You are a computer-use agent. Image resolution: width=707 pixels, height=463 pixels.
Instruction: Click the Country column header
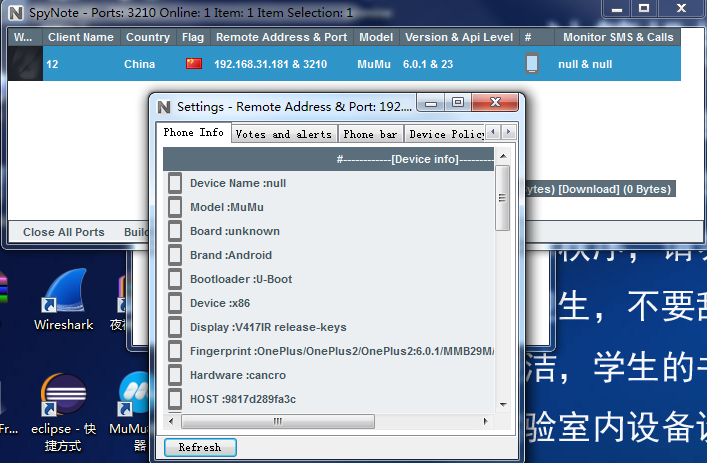(148, 37)
